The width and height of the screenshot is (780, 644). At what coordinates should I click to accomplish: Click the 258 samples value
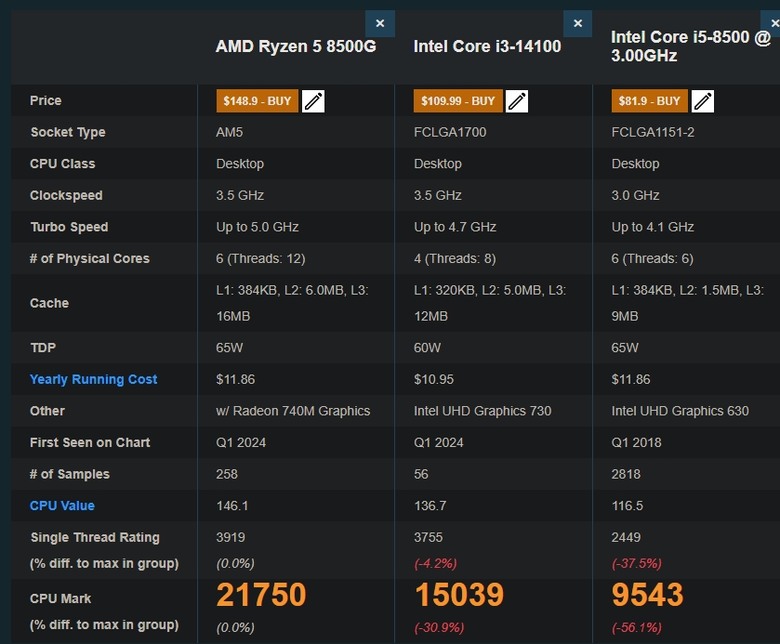tap(227, 474)
